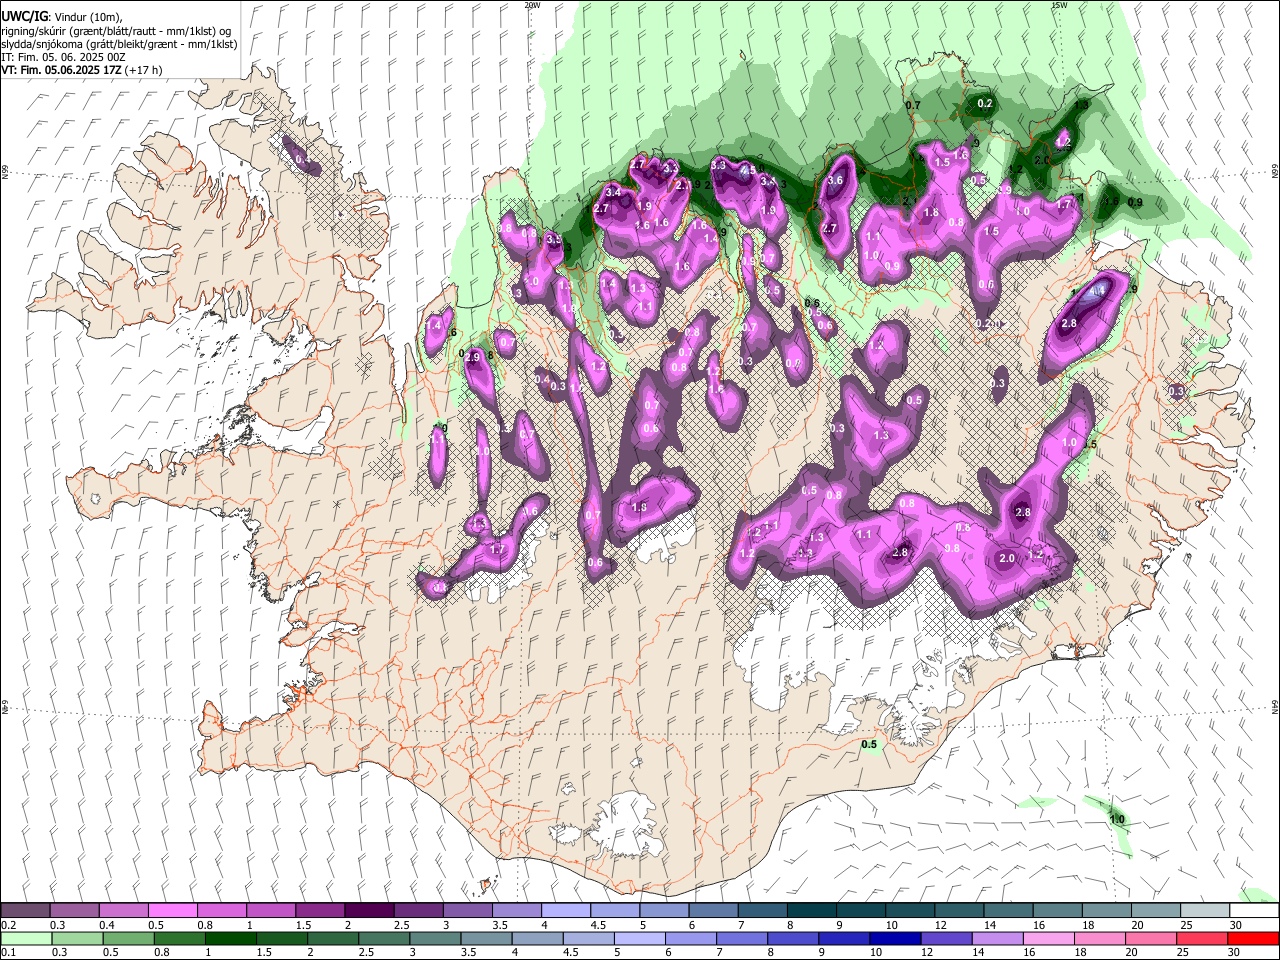The width and height of the screenshot is (1280, 960).
Task: Select the 'IT: Fim. 05. 06. 2025 00Z' init time
Action: (x=63, y=57)
